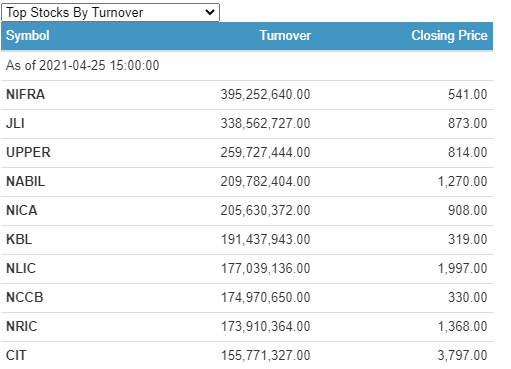511x369 pixels.
Task: Open the NIFRA stock symbol
Action: [x=25, y=94]
